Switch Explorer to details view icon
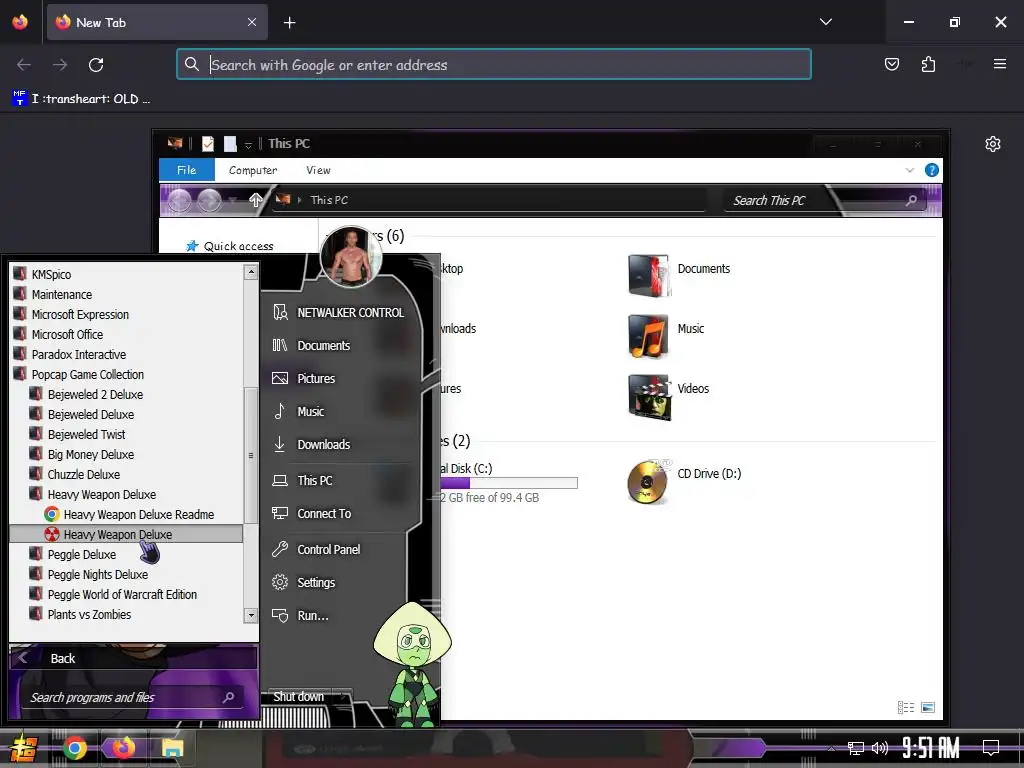The width and height of the screenshot is (1024, 768). coord(906,707)
